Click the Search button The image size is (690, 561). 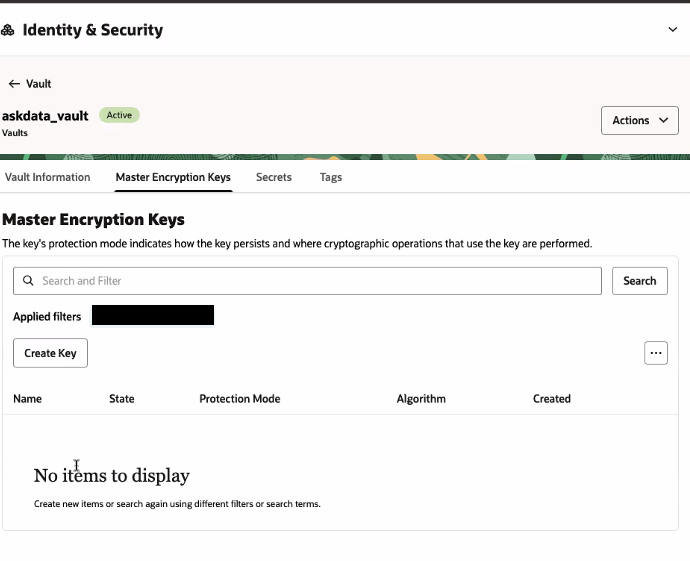click(x=639, y=281)
